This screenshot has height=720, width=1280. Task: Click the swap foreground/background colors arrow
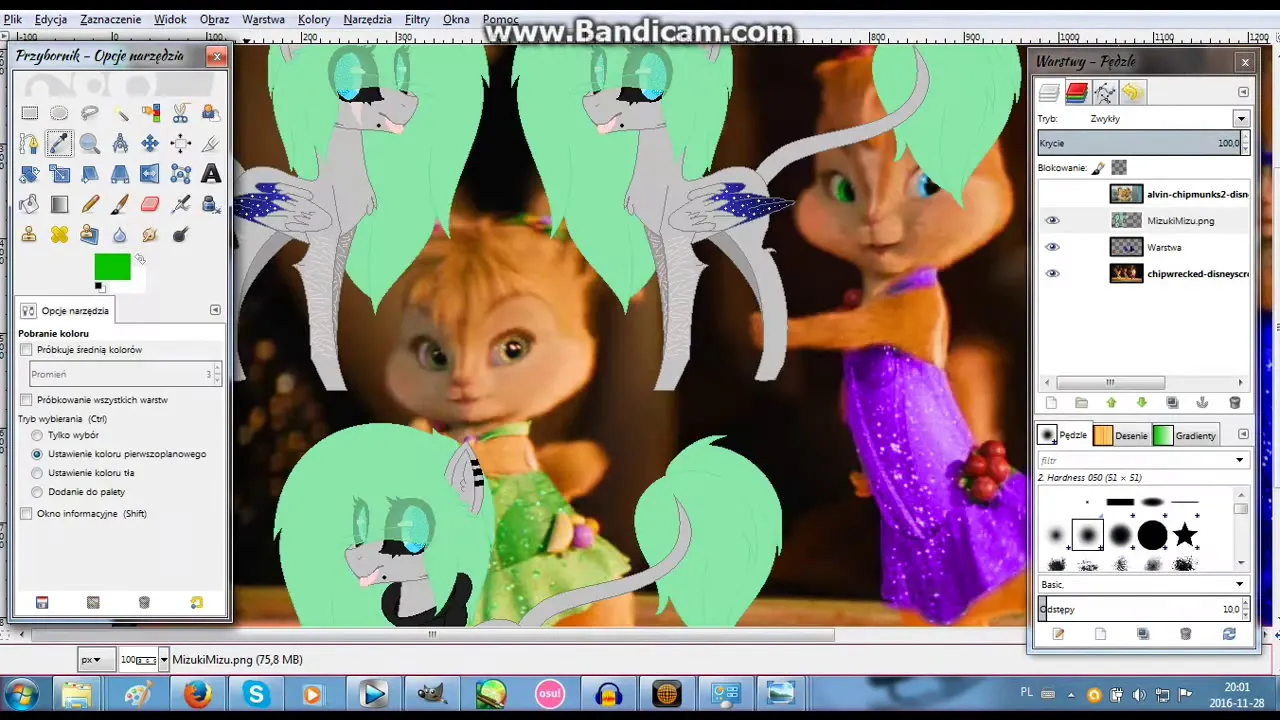(140, 260)
